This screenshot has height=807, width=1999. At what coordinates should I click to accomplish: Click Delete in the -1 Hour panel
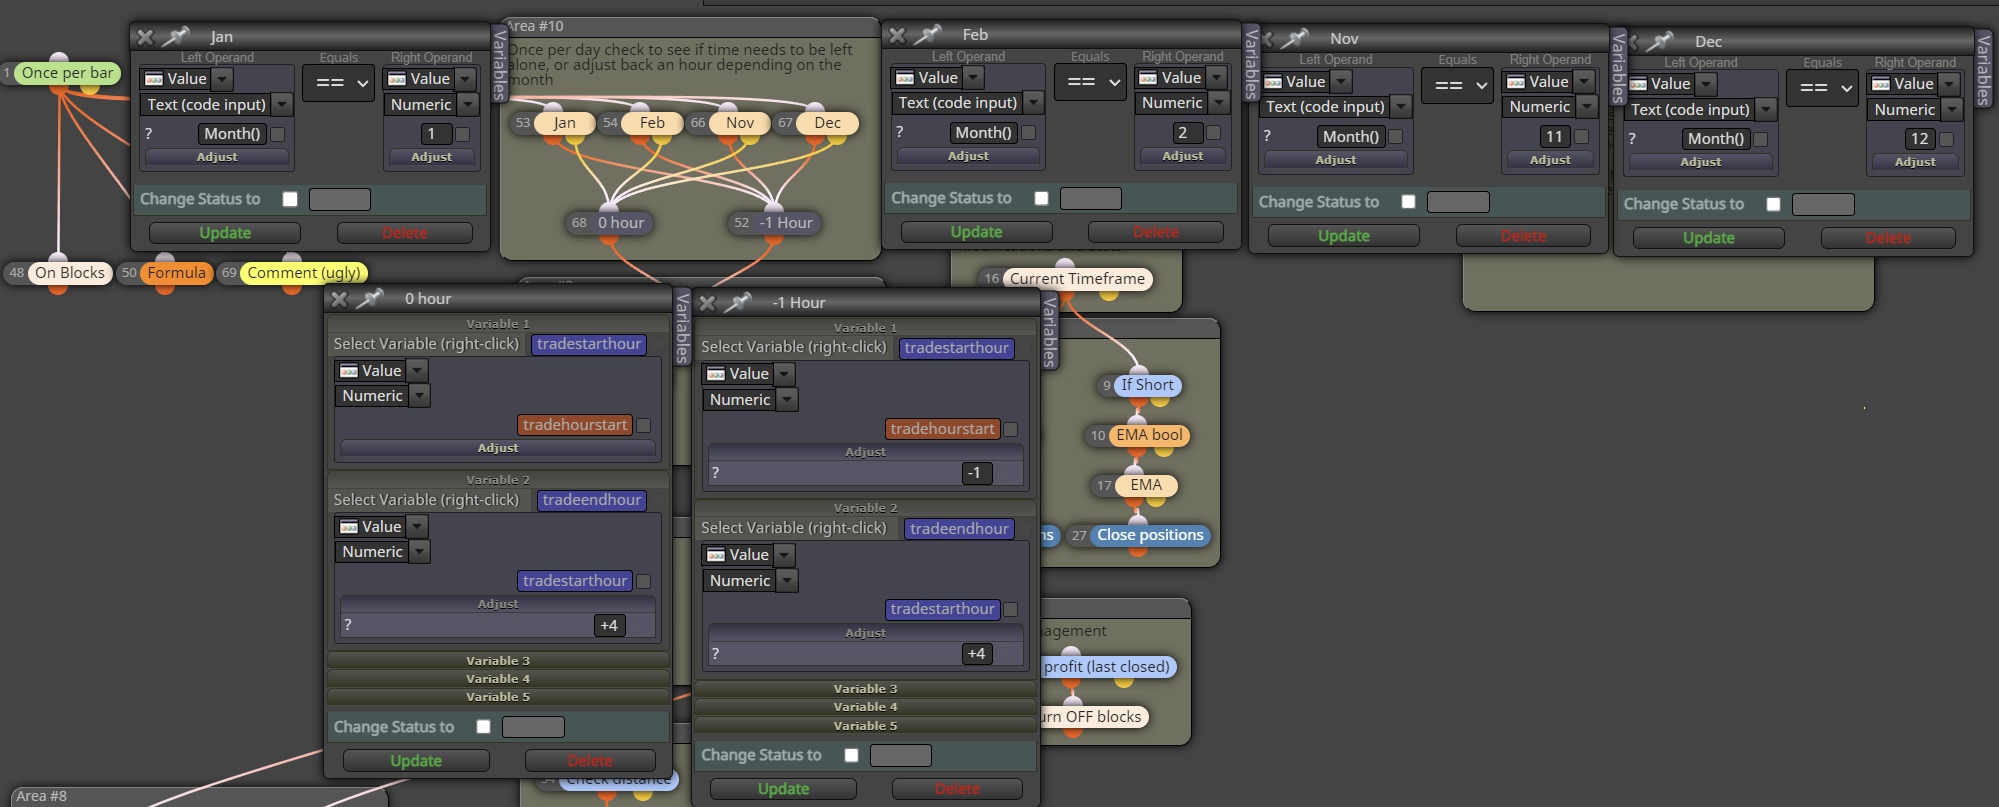[957, 789]
